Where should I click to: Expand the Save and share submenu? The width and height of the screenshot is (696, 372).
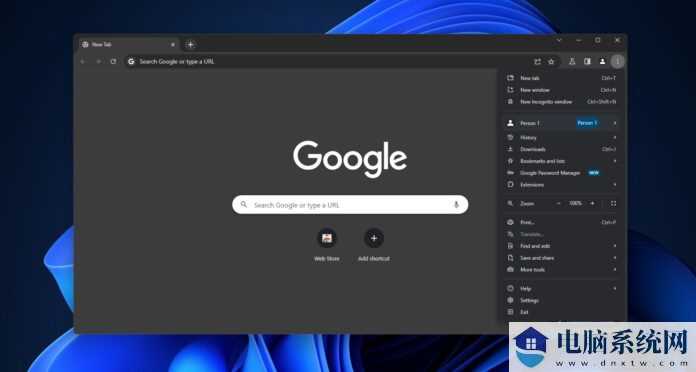coord(561,258)
